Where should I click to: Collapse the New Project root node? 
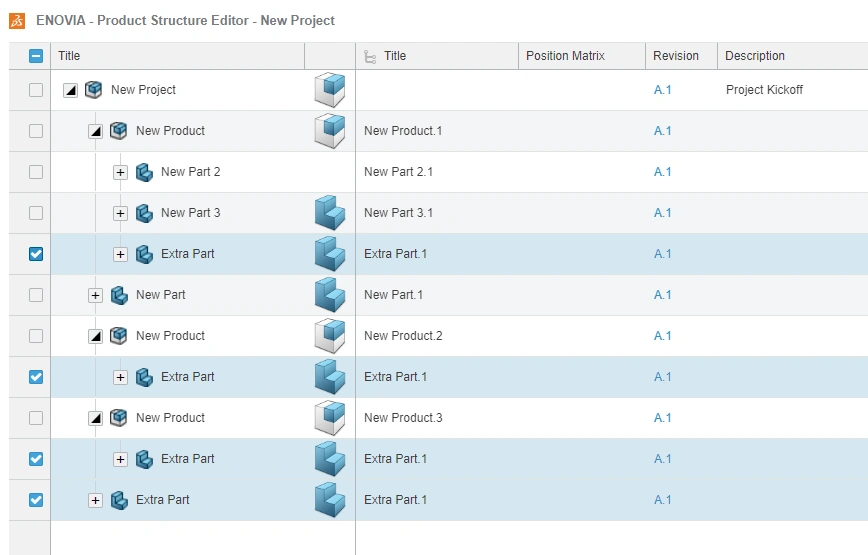70,90
